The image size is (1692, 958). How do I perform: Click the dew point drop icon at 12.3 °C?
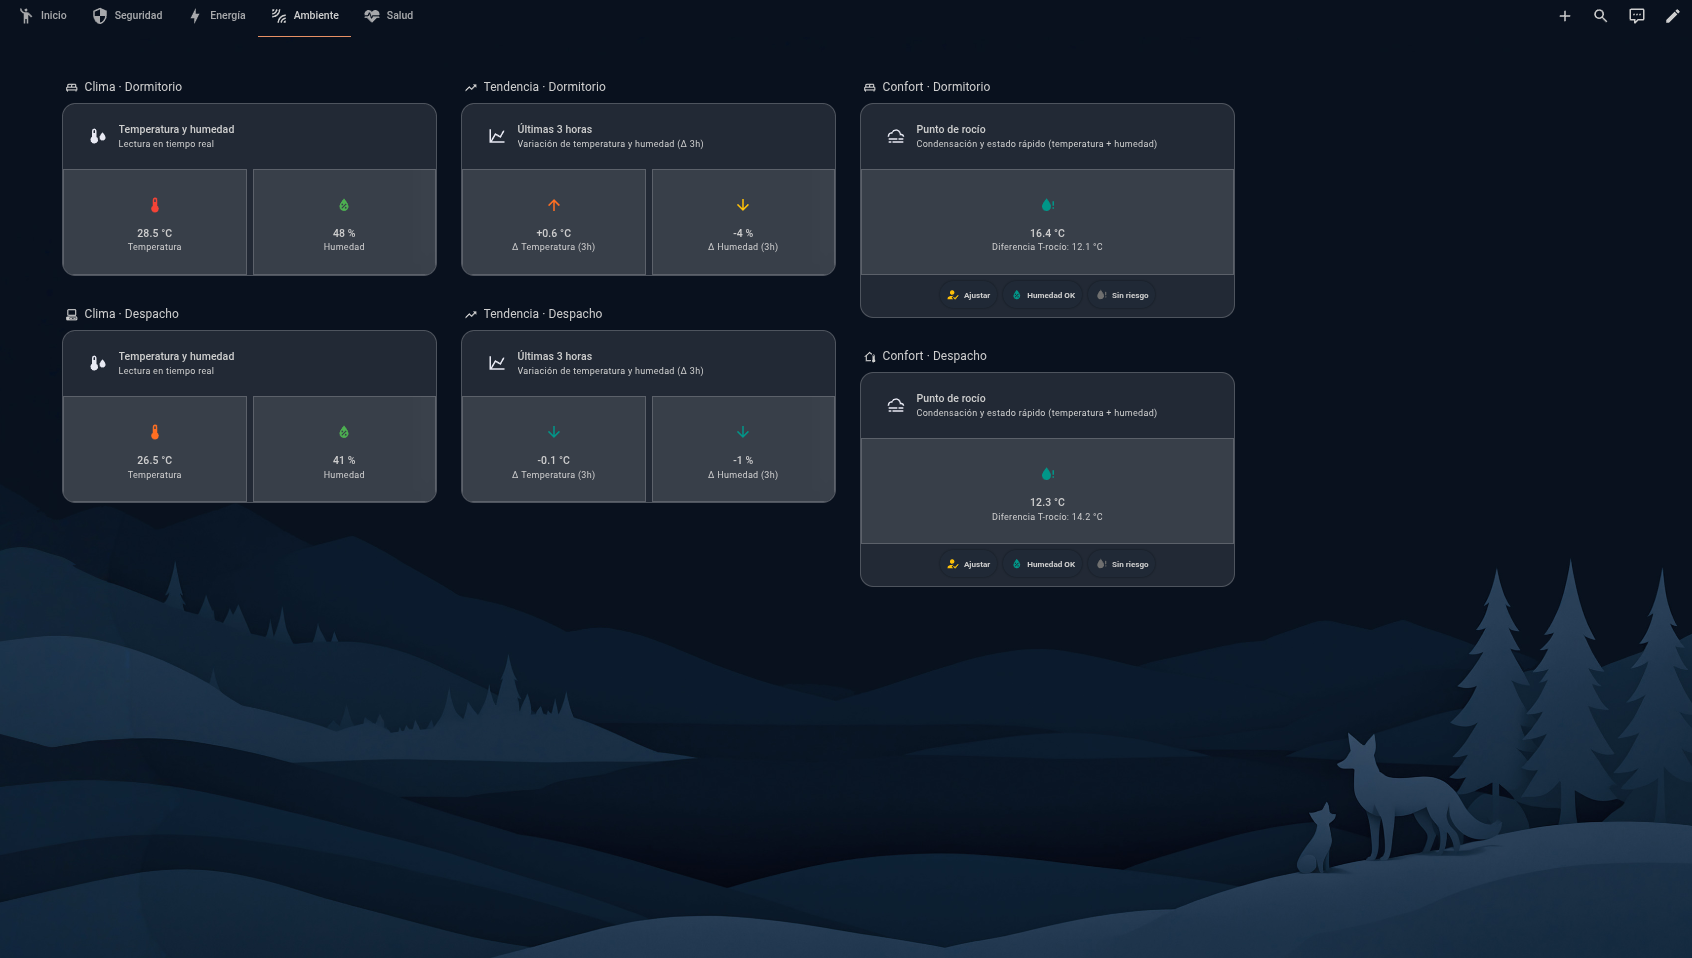pyautogui.click(x=1048, y=474)
